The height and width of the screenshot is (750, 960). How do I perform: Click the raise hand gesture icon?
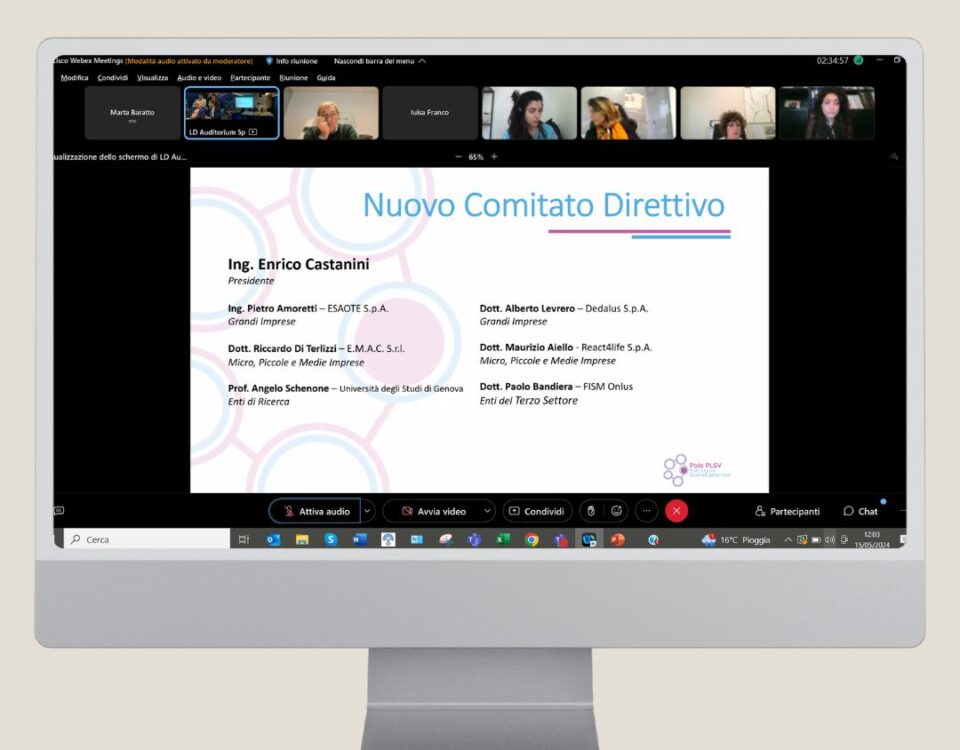click(591, 511)
